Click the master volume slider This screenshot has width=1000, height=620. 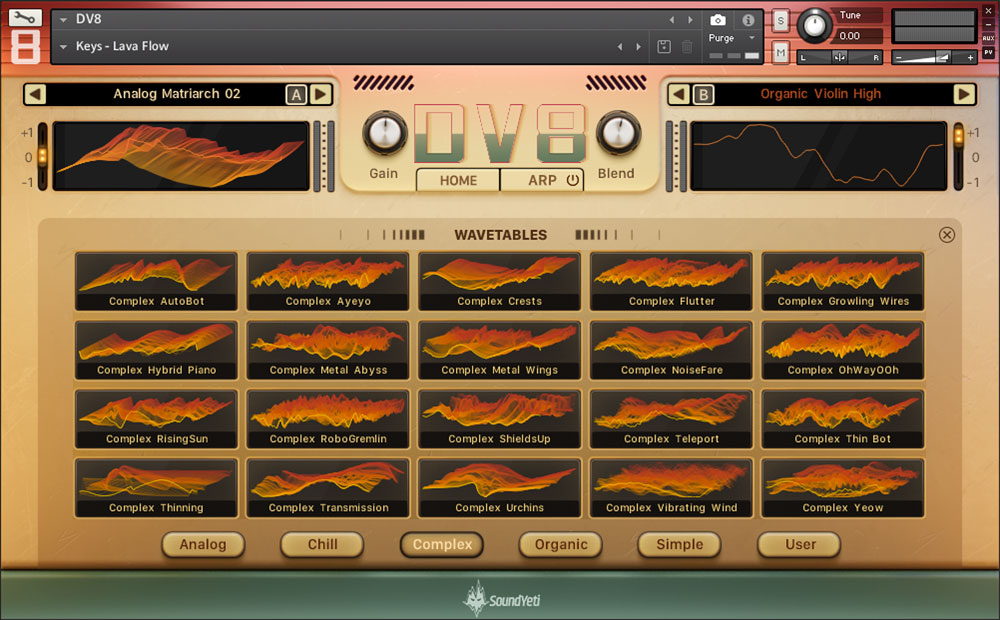pyautogui.click(x=934, y=57)
